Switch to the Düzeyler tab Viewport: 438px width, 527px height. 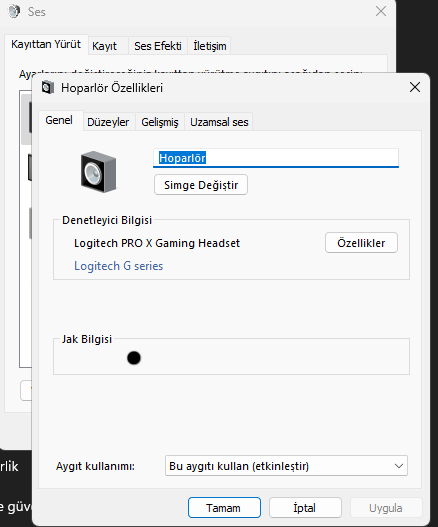(108, 122)
